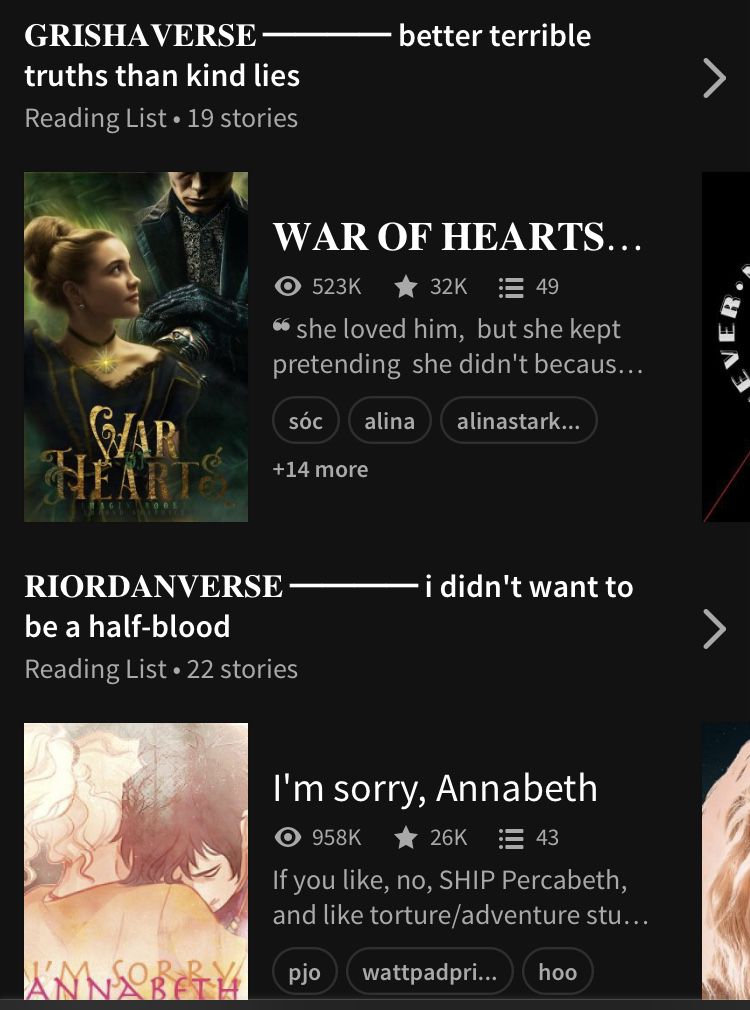Open the 'I'm sorry, Annabeth' title
This screenshot has width=750, height=1010.
click(x=435, y=788)
